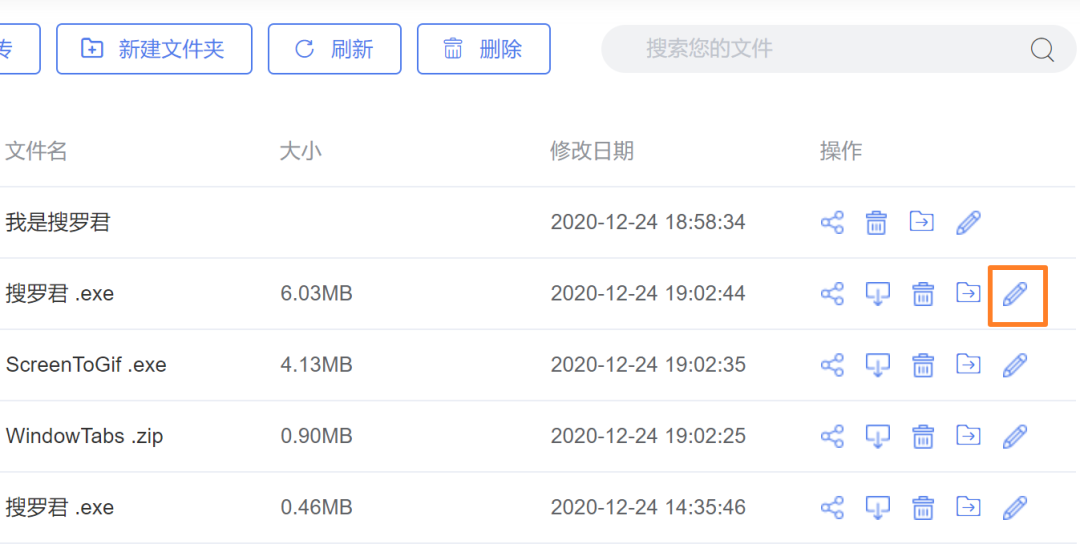Open the 我是搜罗君 folder name

[x=58, y=222]
